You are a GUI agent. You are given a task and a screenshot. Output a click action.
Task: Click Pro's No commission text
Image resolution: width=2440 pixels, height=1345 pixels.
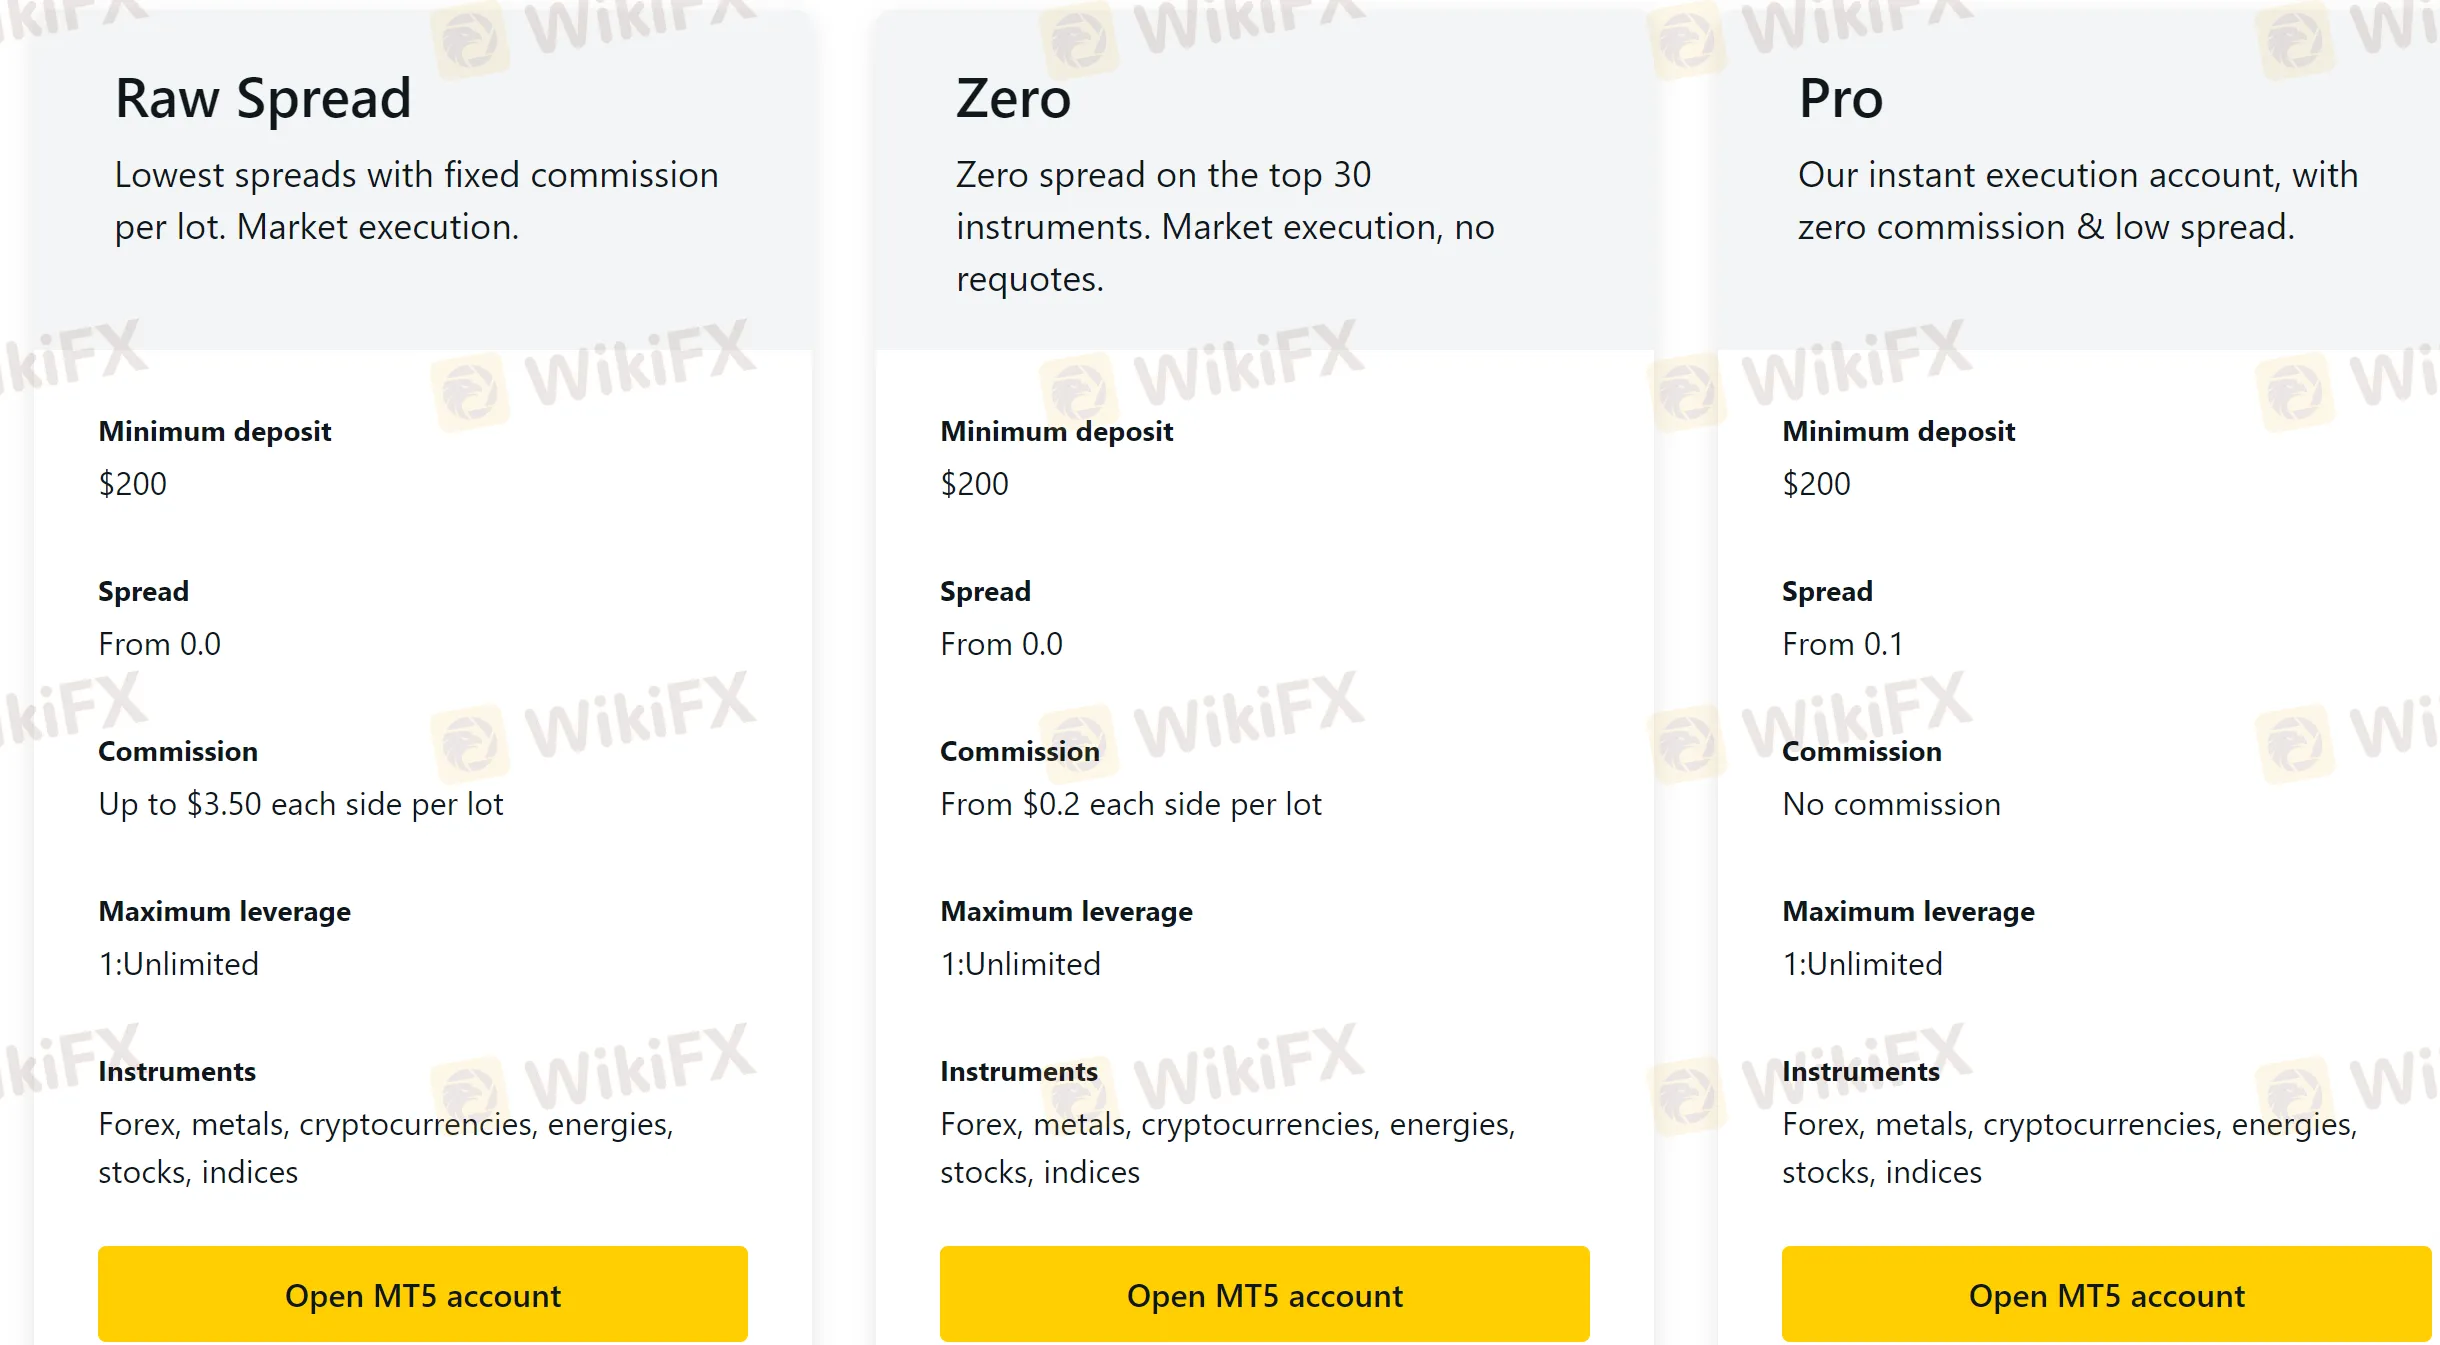click(1891, 804)
